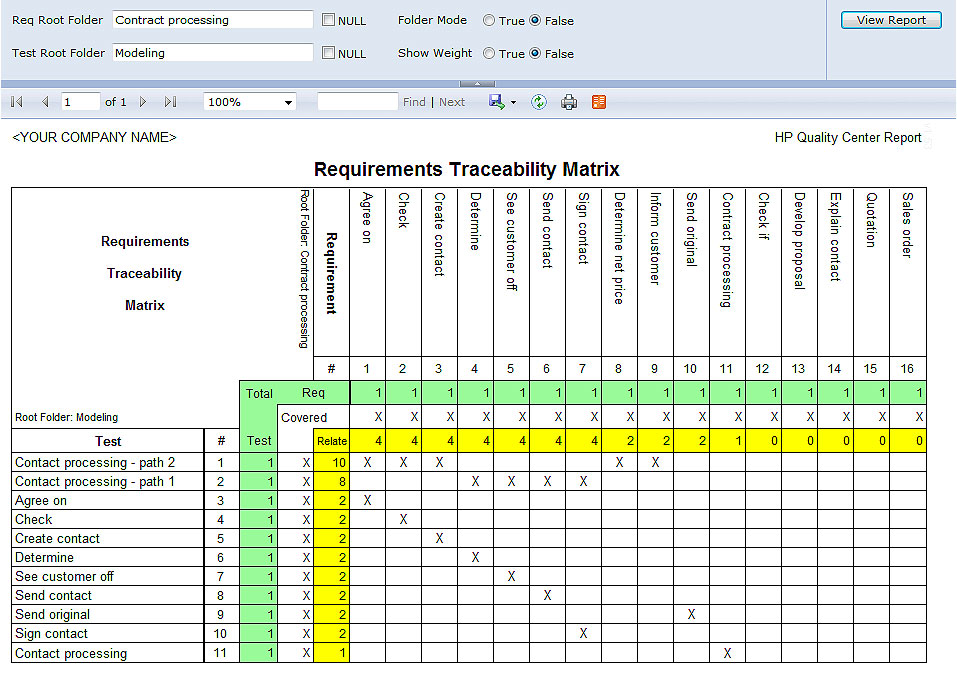
Task: Print the report using printer icon
Action: [x=569, y=102]
